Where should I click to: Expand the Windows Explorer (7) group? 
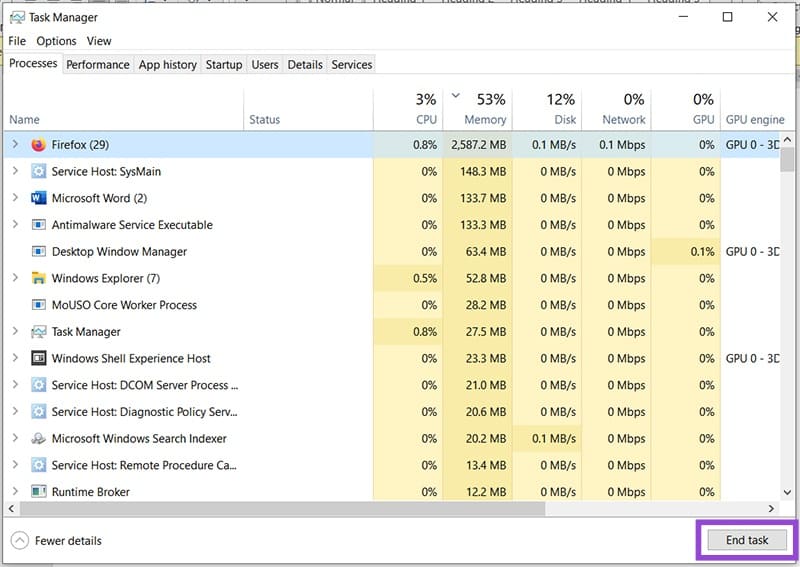[15, 278]
